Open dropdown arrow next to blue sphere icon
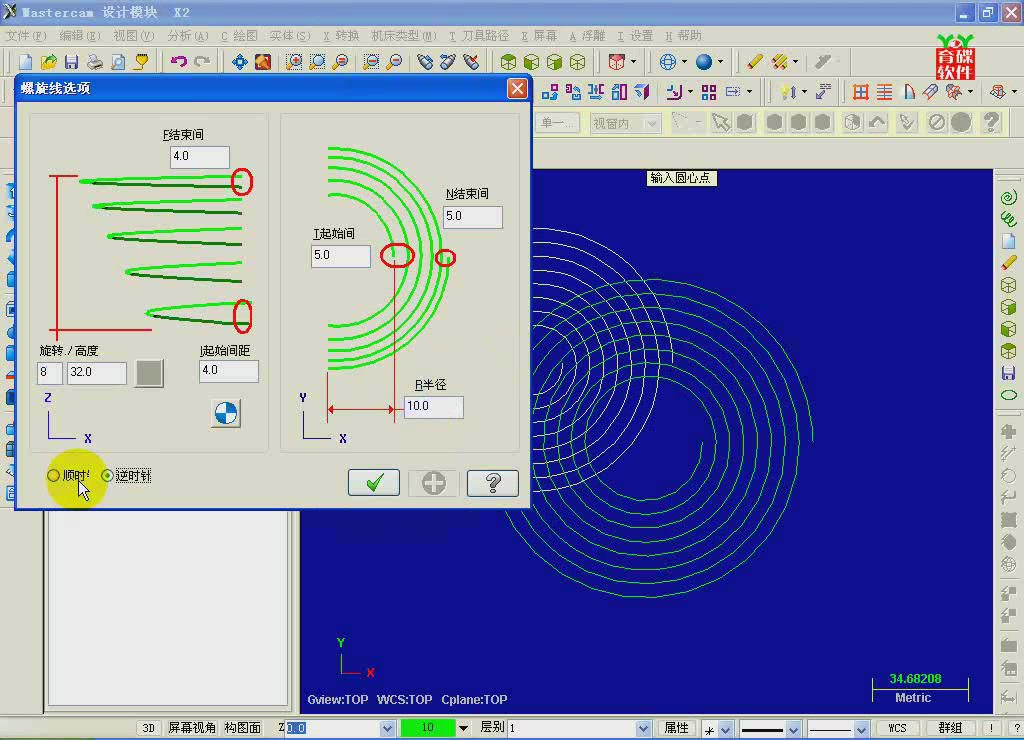 pyautogui.click(x=720, y=62)
